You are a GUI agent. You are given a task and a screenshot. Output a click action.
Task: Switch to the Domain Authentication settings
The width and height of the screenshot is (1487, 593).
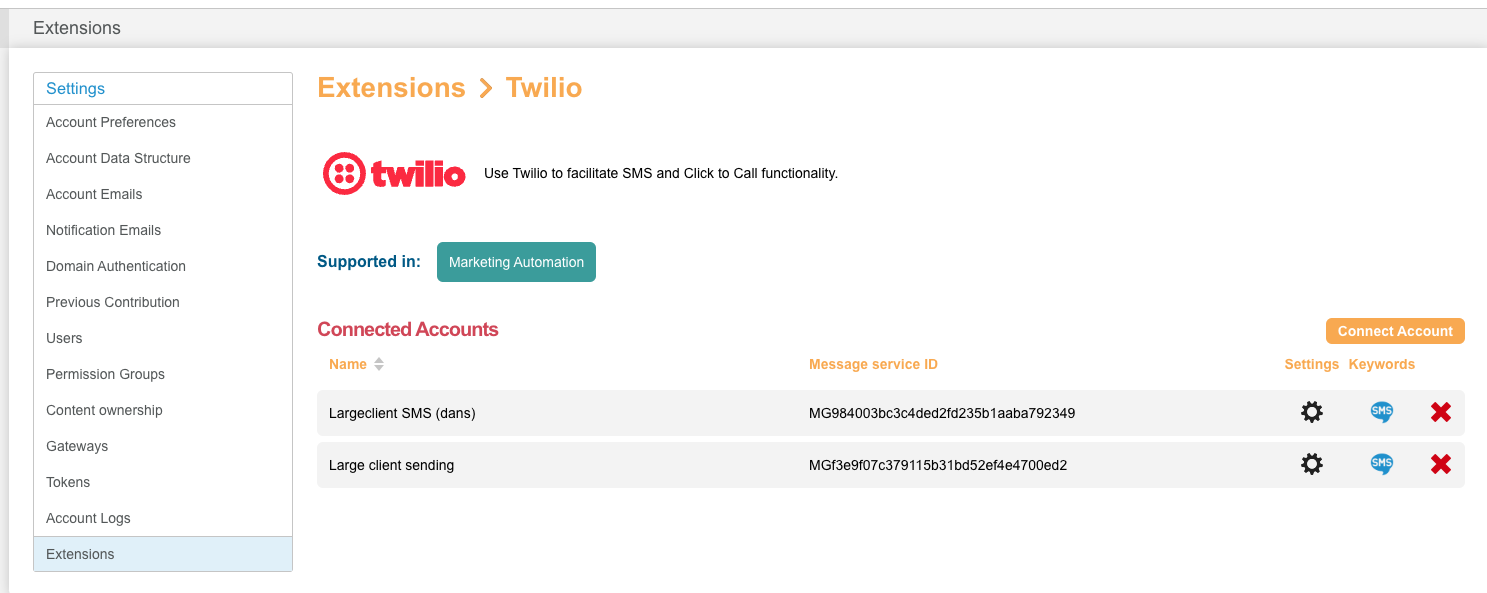(x=116, y=266)
